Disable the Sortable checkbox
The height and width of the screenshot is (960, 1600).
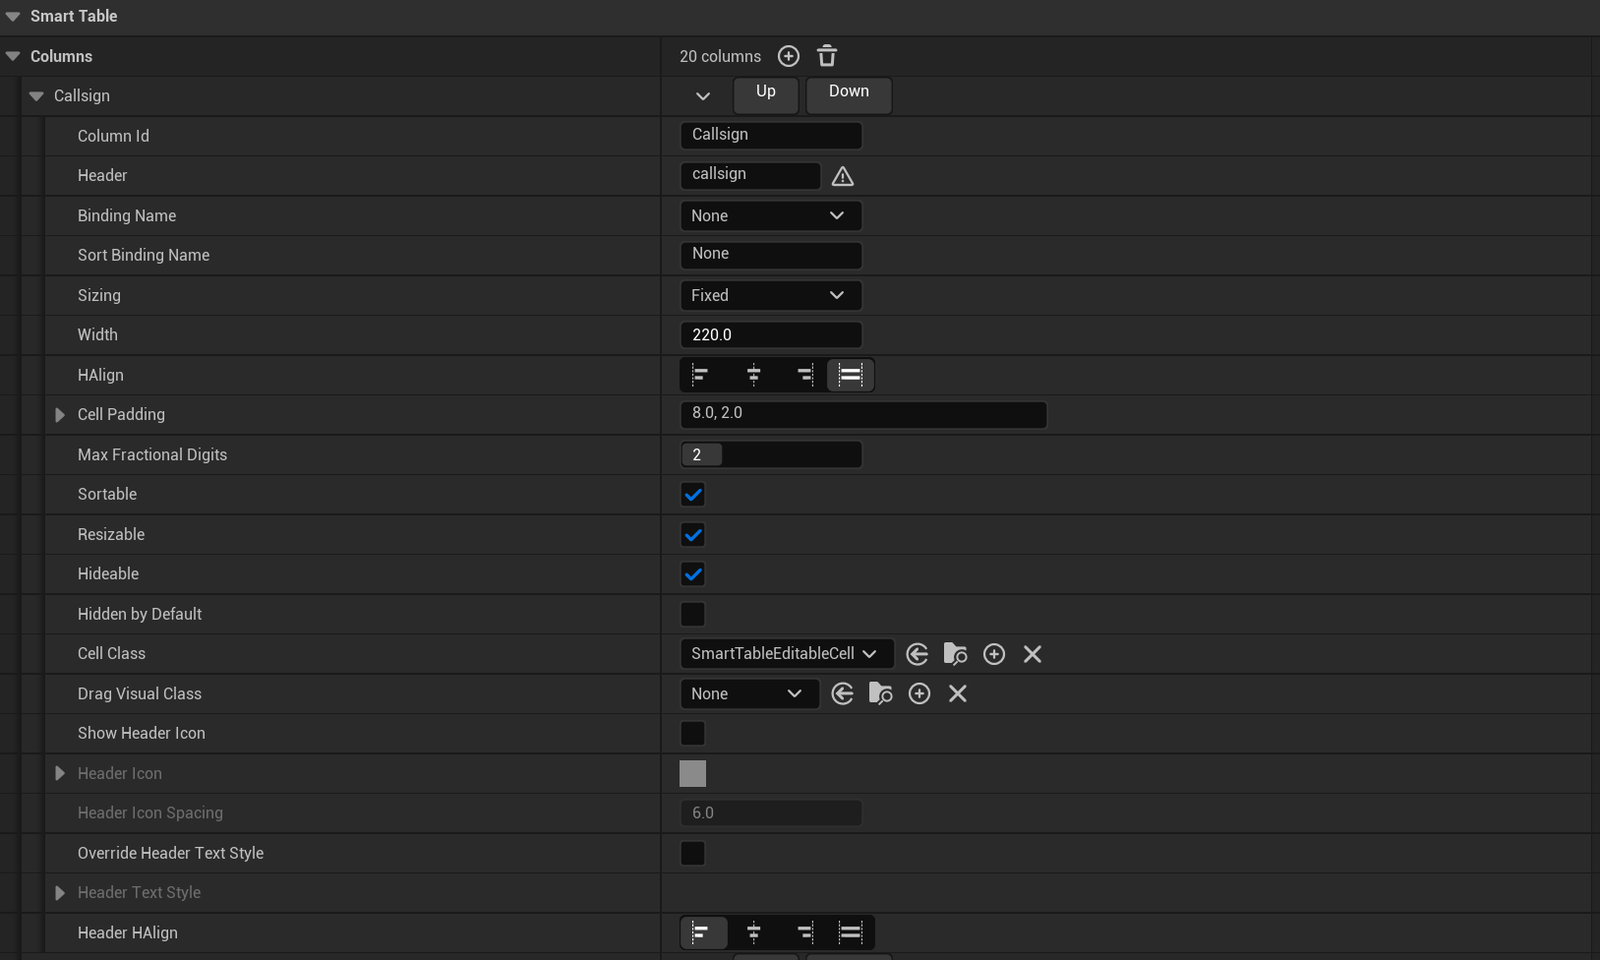pos(693,495)
